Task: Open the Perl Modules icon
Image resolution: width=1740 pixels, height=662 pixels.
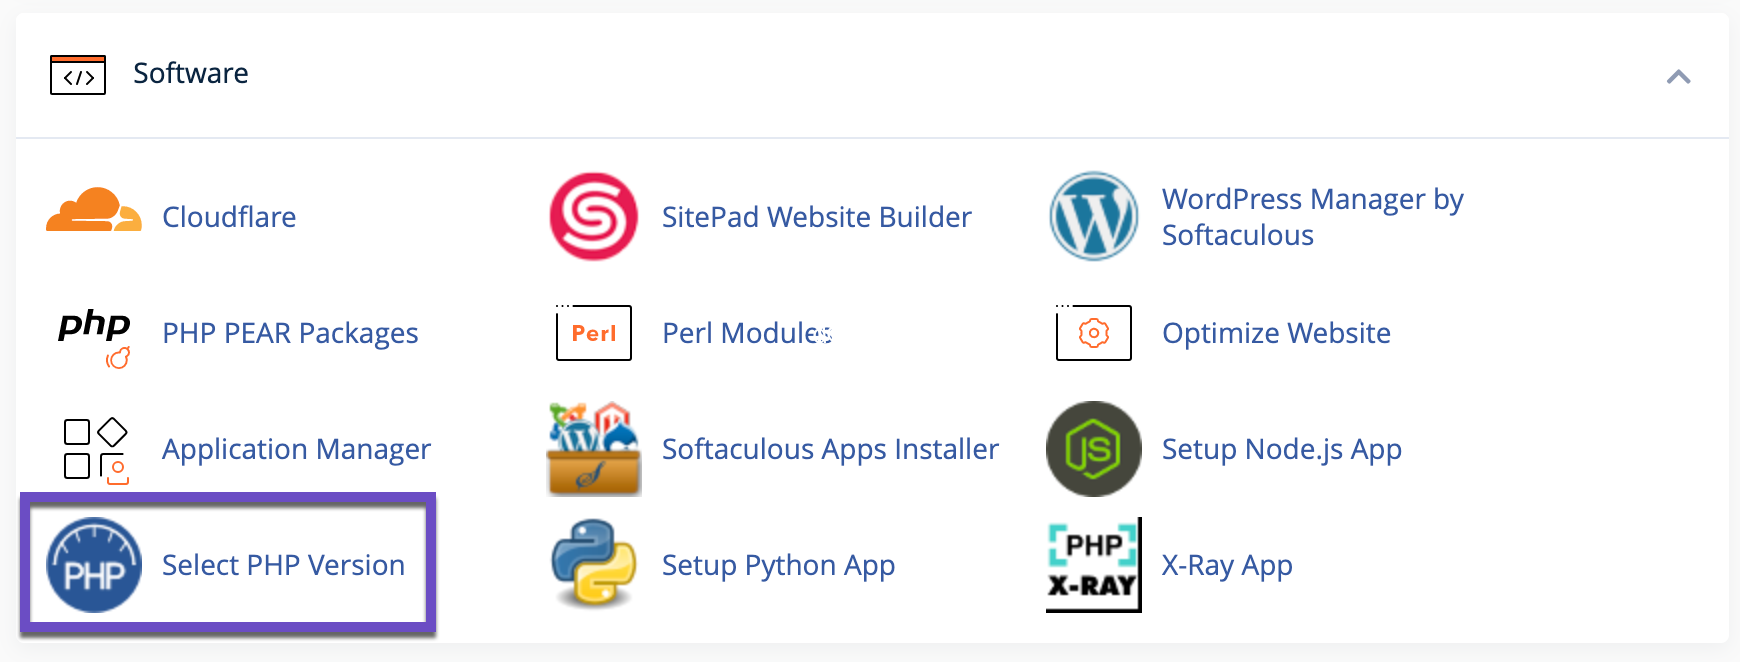Action: 593,333
